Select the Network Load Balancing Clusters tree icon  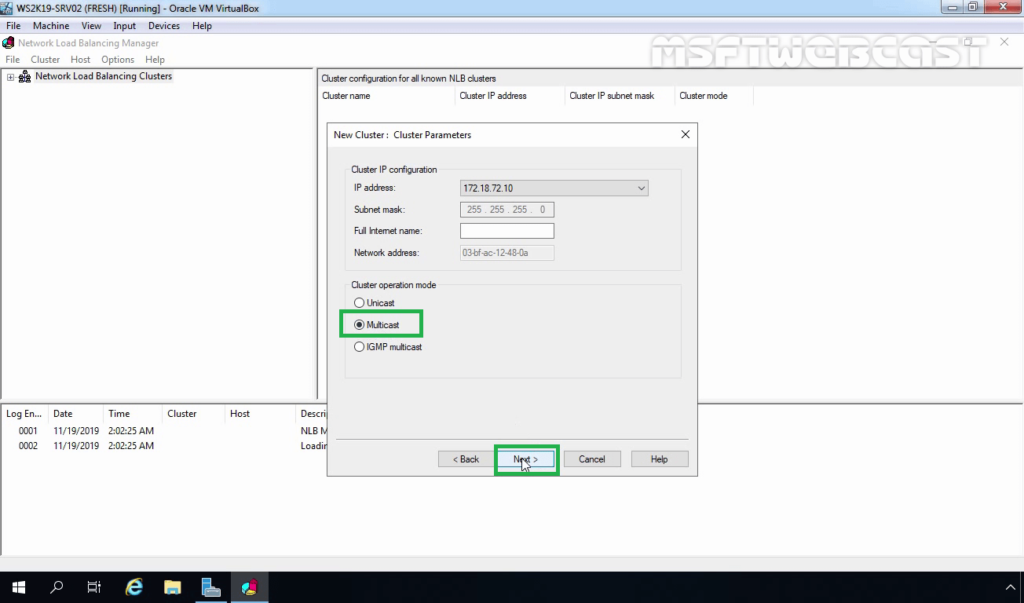(25, 76)
